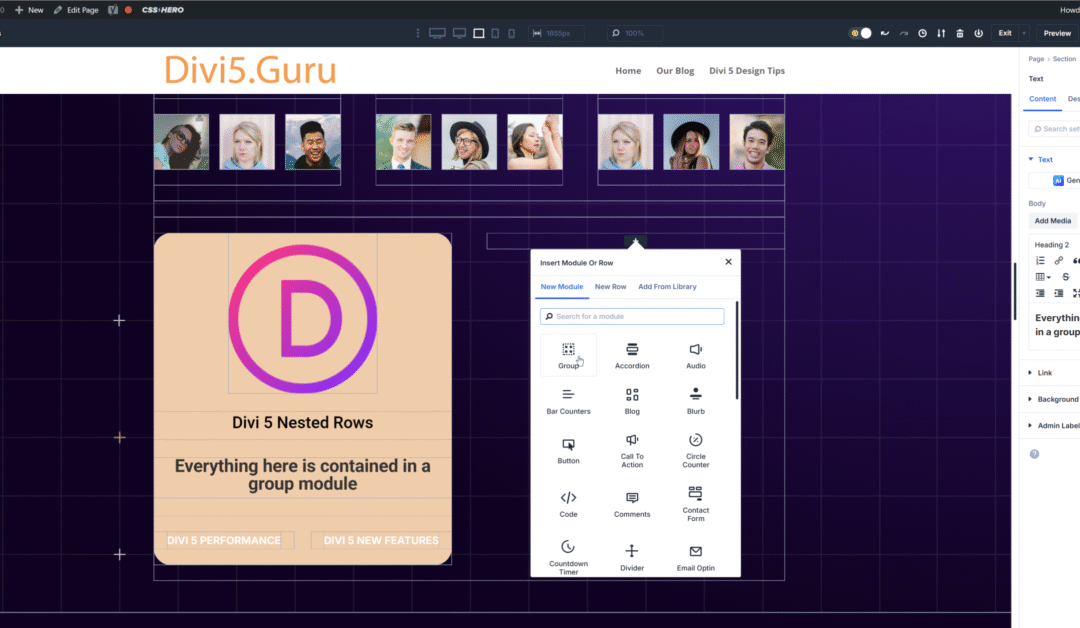Close the Insert Module Or Row dialog
Viewport: 1080px width, 628px height.
[x=728, y=262]
